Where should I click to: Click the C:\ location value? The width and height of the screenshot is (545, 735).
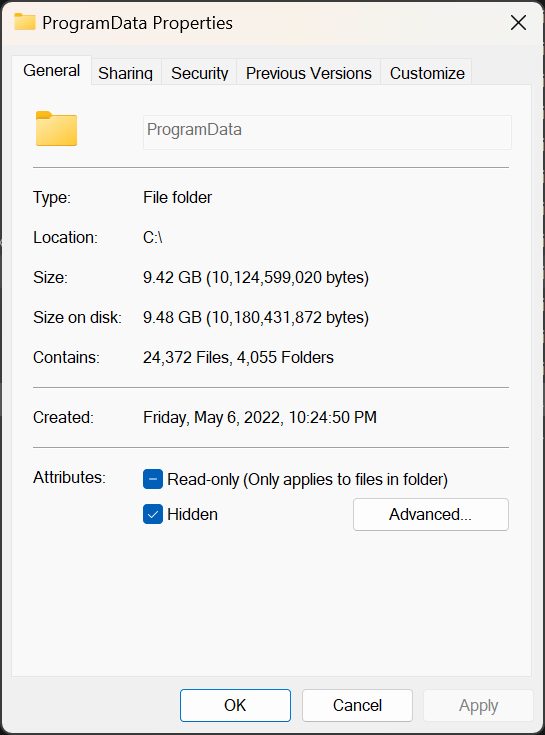[153, 238]
